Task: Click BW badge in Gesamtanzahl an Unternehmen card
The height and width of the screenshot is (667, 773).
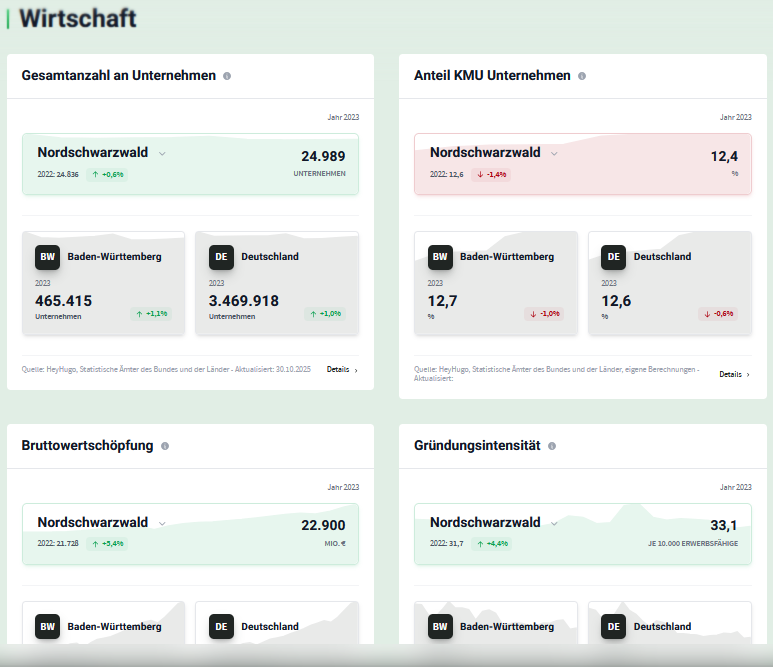Action: click(x=47, y=257)
